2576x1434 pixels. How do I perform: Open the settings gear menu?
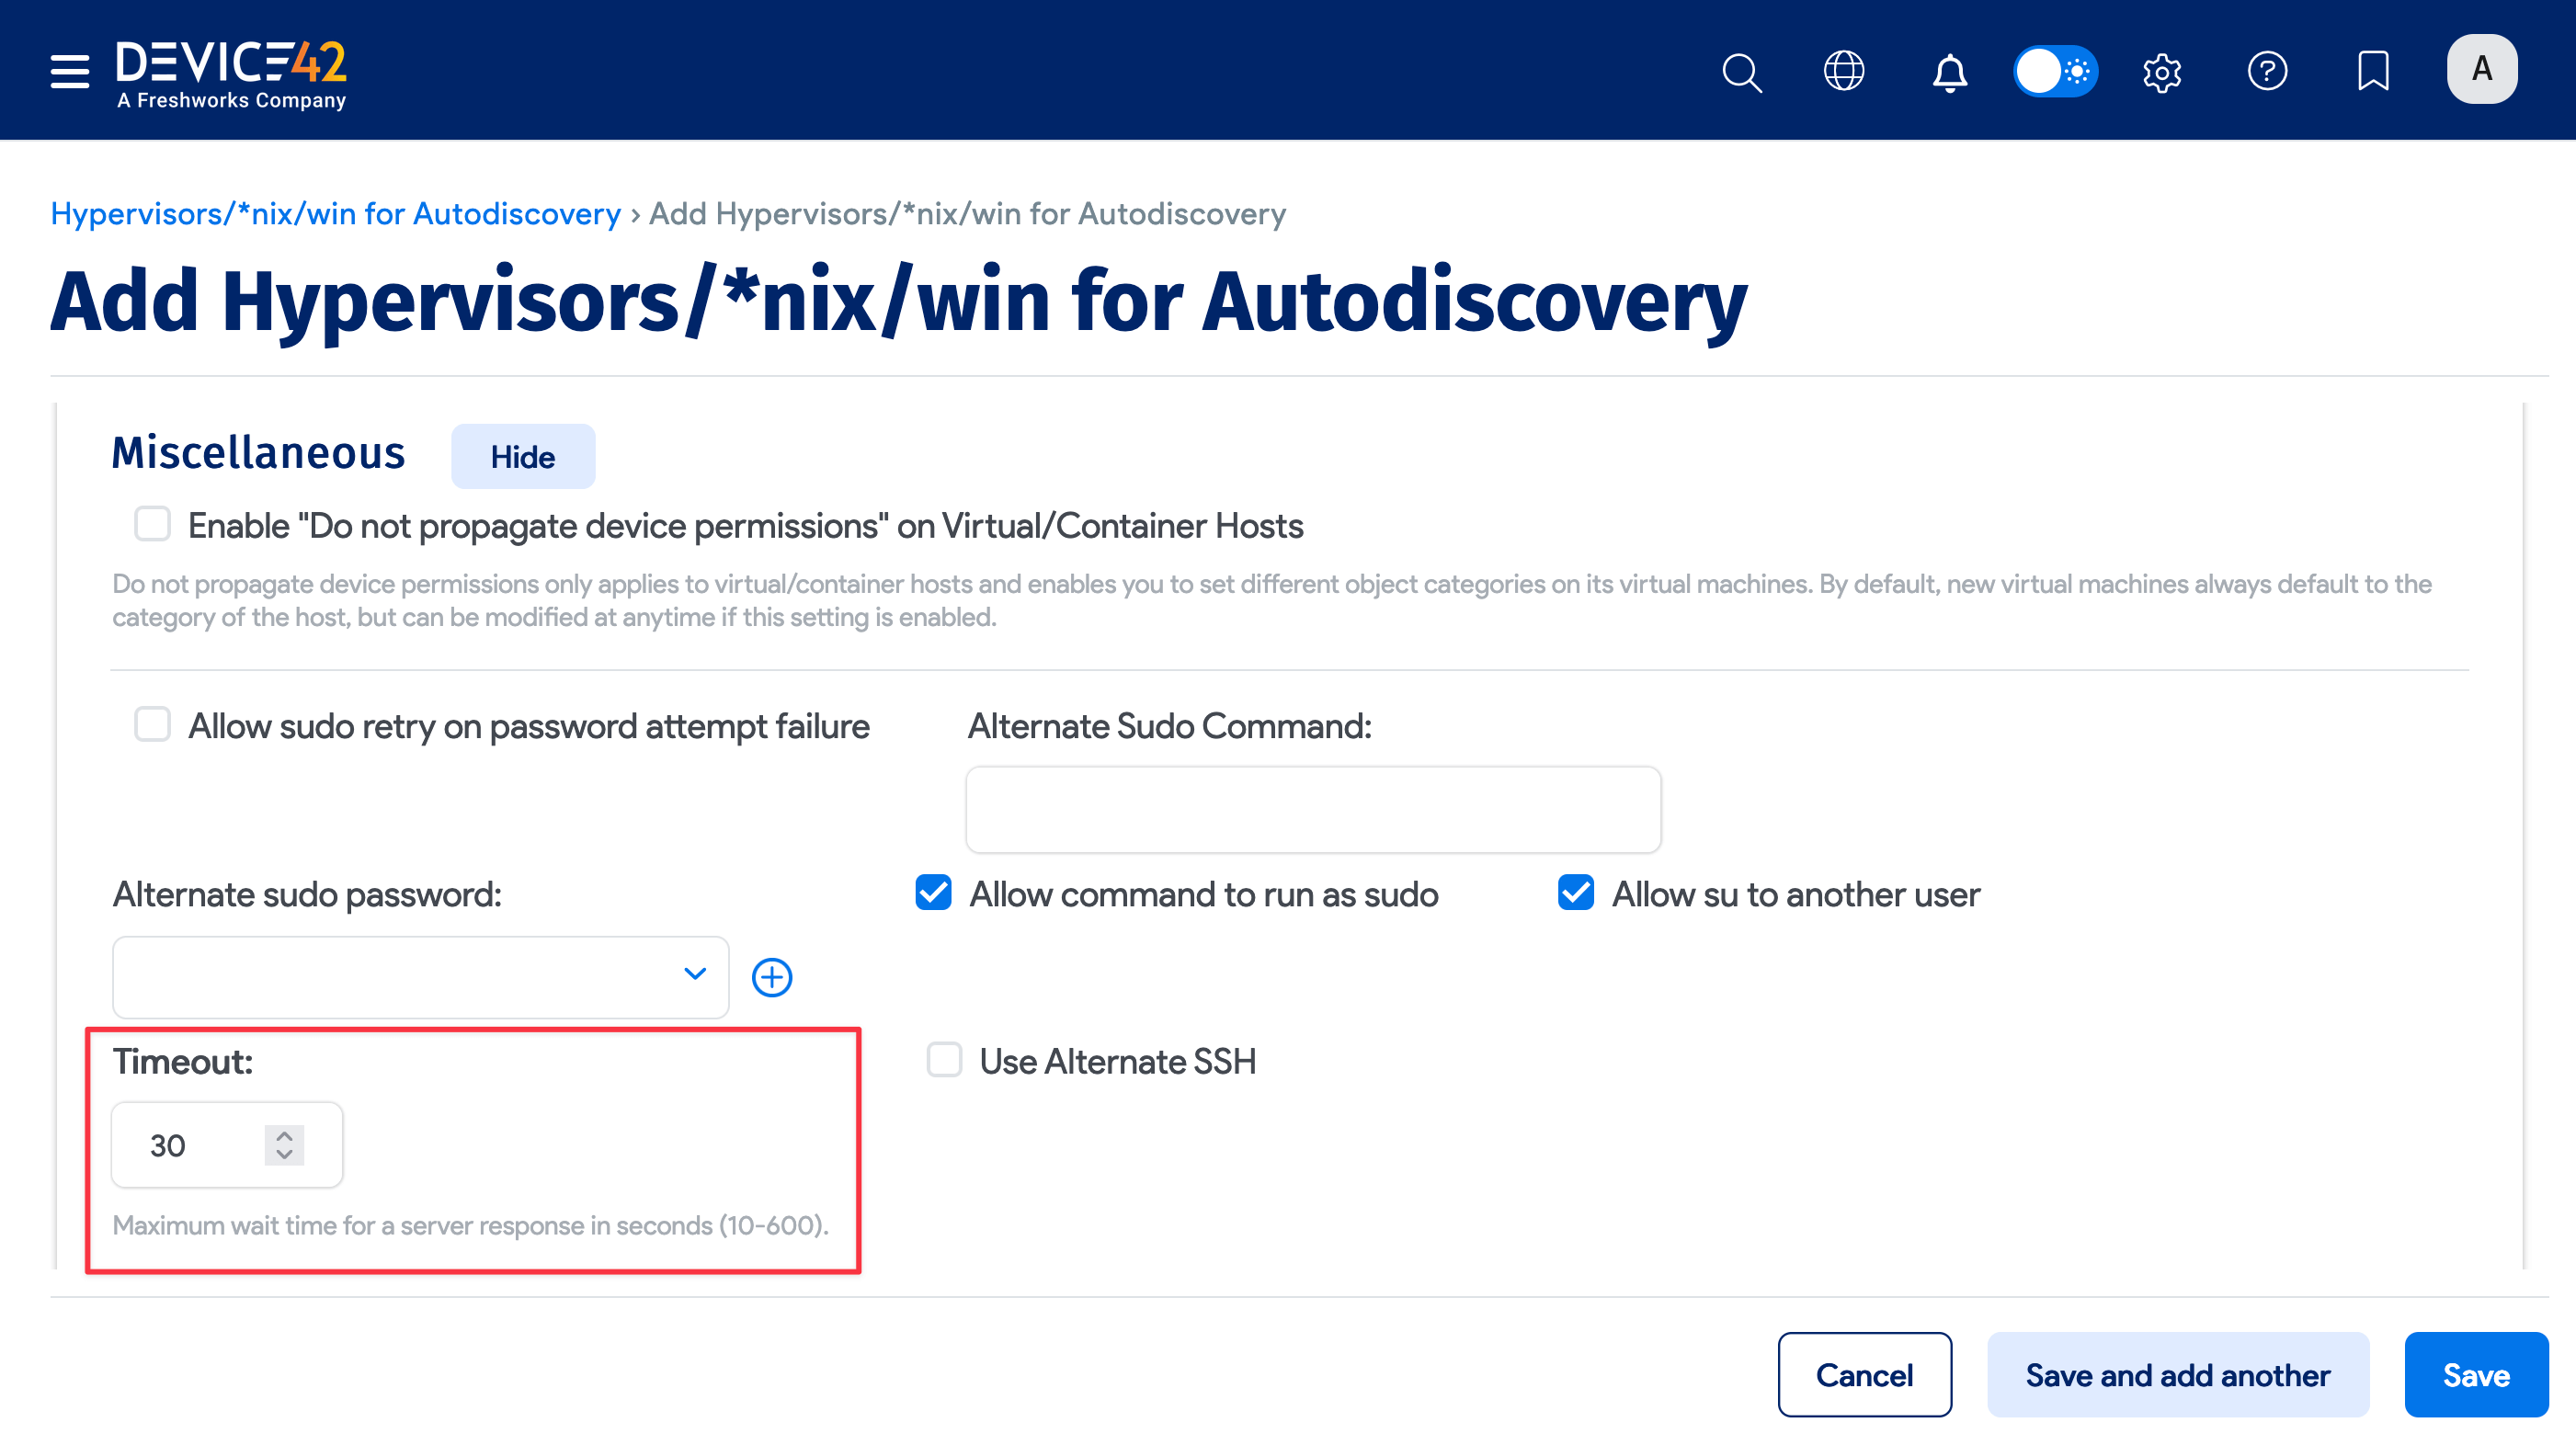tap(2161, 72)
